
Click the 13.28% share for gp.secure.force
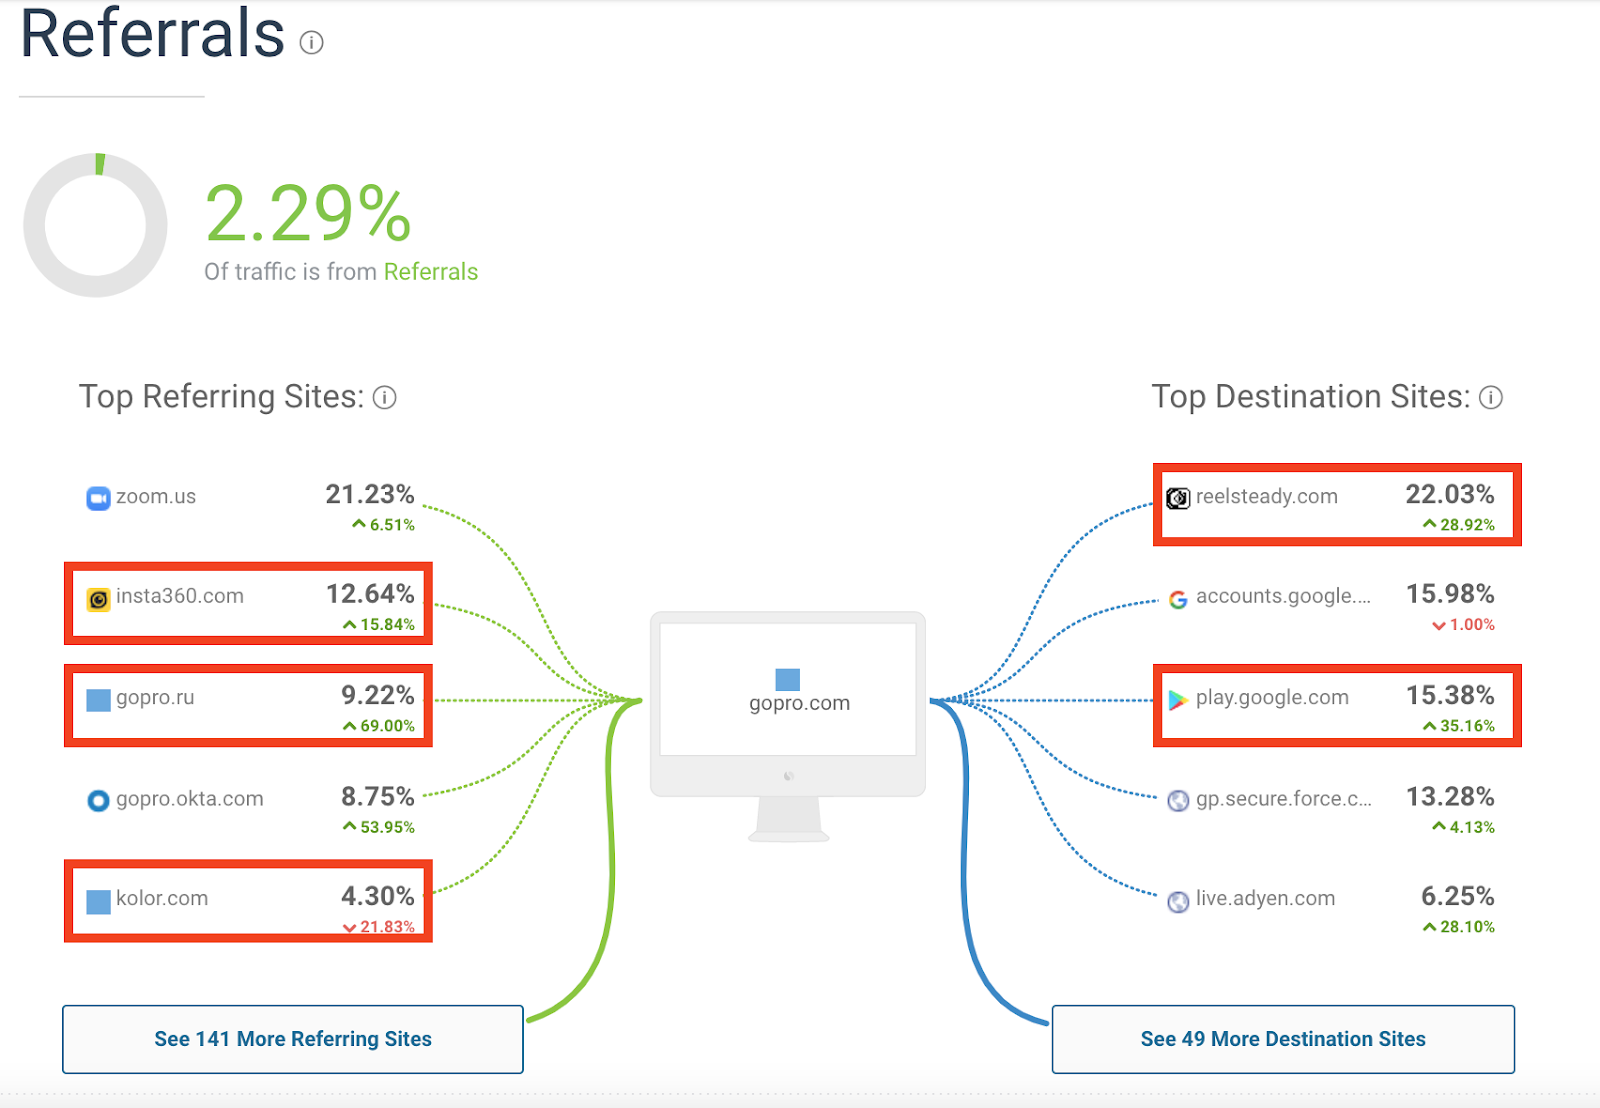click(x=1450, y=796)
